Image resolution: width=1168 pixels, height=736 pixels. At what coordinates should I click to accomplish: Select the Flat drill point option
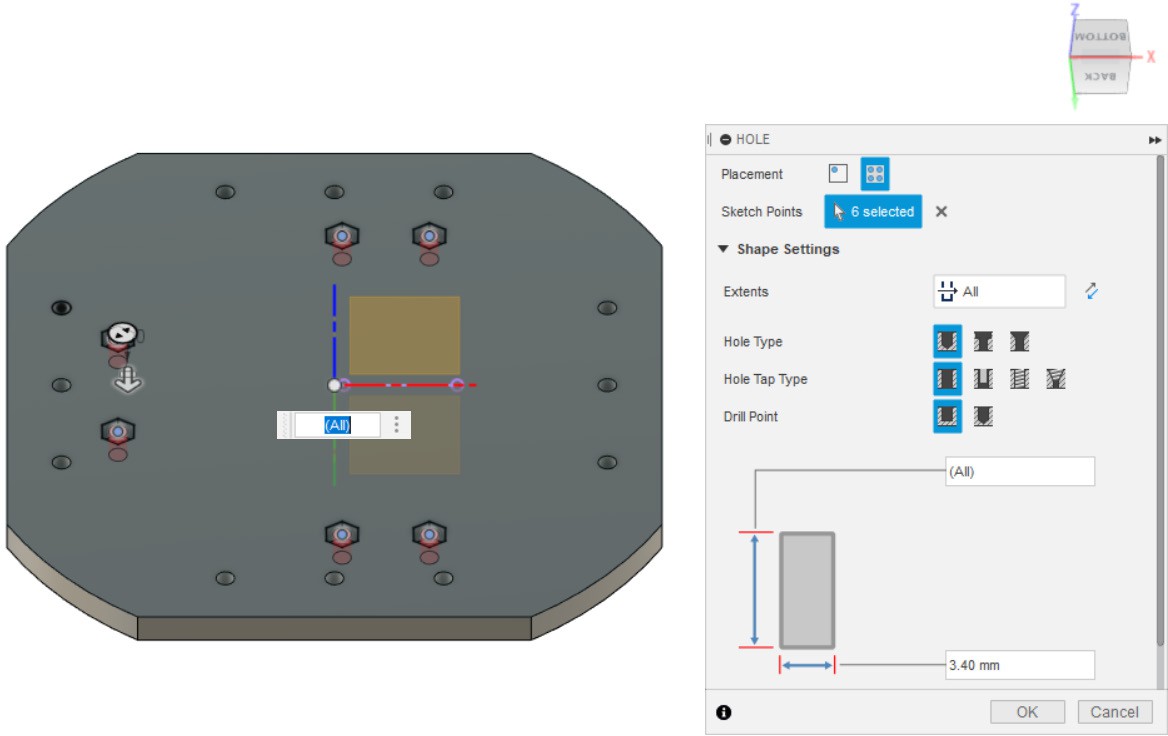pos(947,416)
